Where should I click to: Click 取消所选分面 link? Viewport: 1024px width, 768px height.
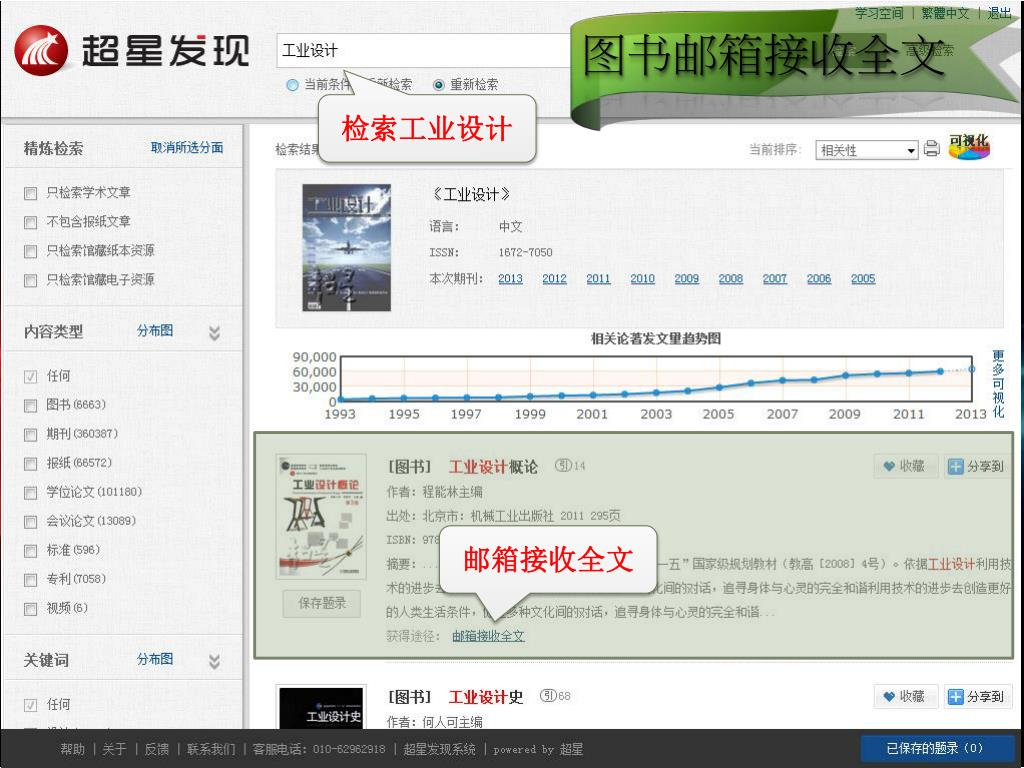(187, 148)
